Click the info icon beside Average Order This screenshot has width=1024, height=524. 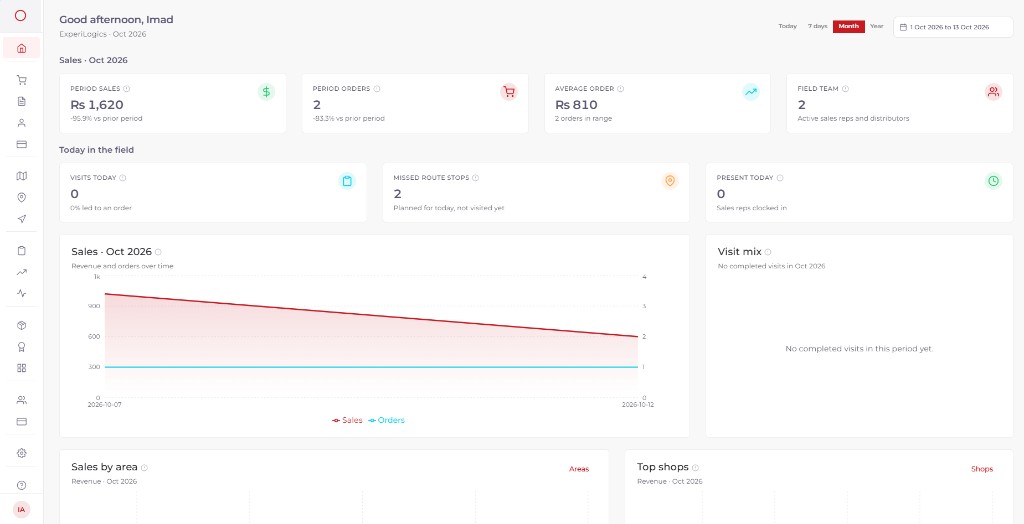pyautogui.click(x=620, y=89)
